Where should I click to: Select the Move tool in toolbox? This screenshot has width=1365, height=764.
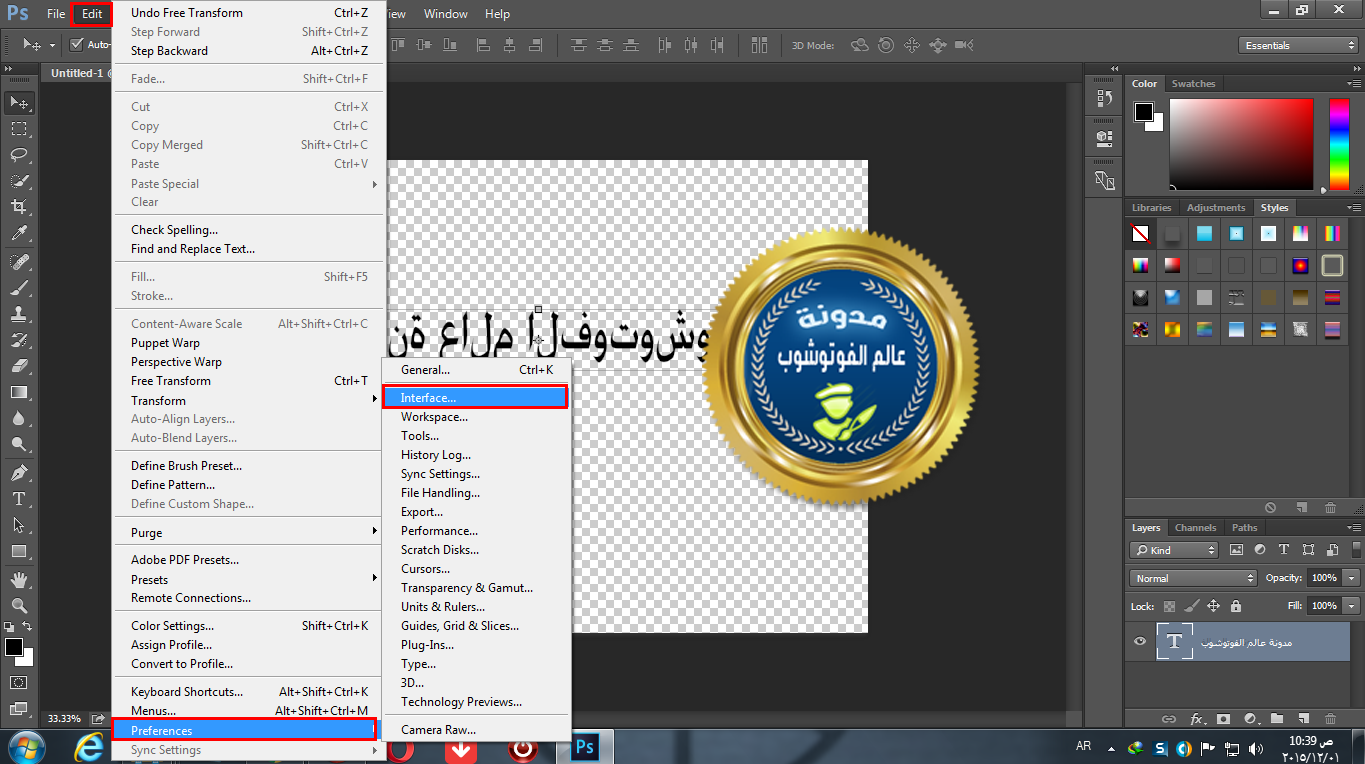(19, 103)
